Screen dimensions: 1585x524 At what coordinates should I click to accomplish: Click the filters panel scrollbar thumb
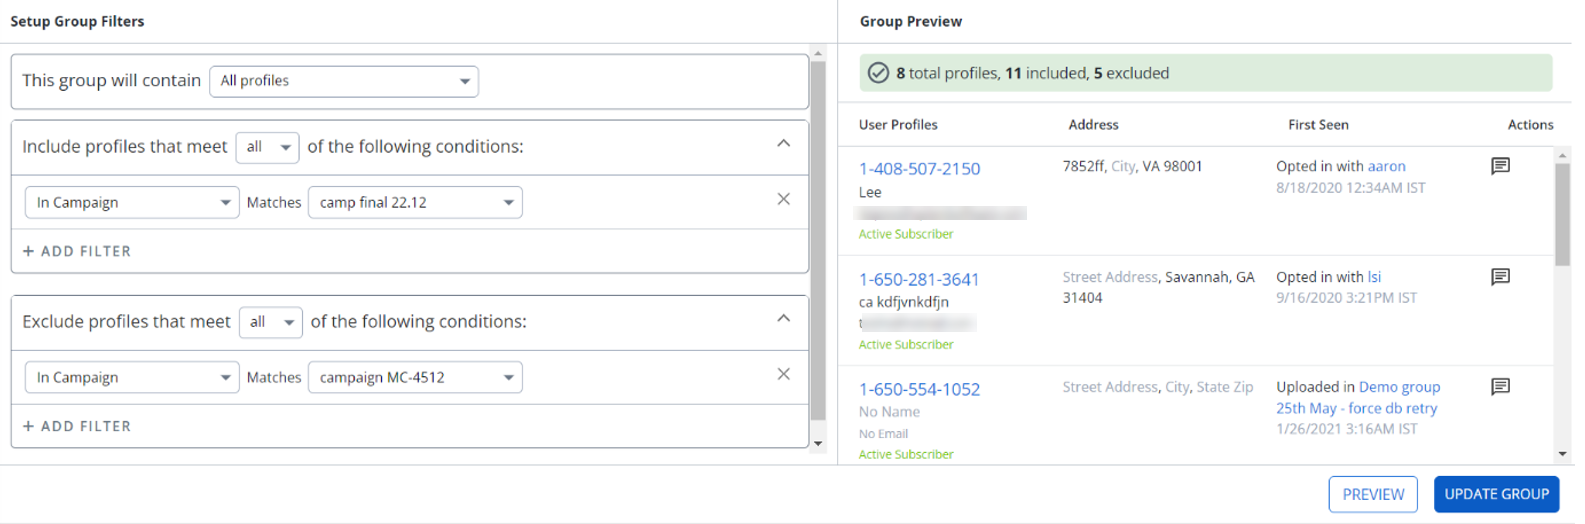coord(818,240)
